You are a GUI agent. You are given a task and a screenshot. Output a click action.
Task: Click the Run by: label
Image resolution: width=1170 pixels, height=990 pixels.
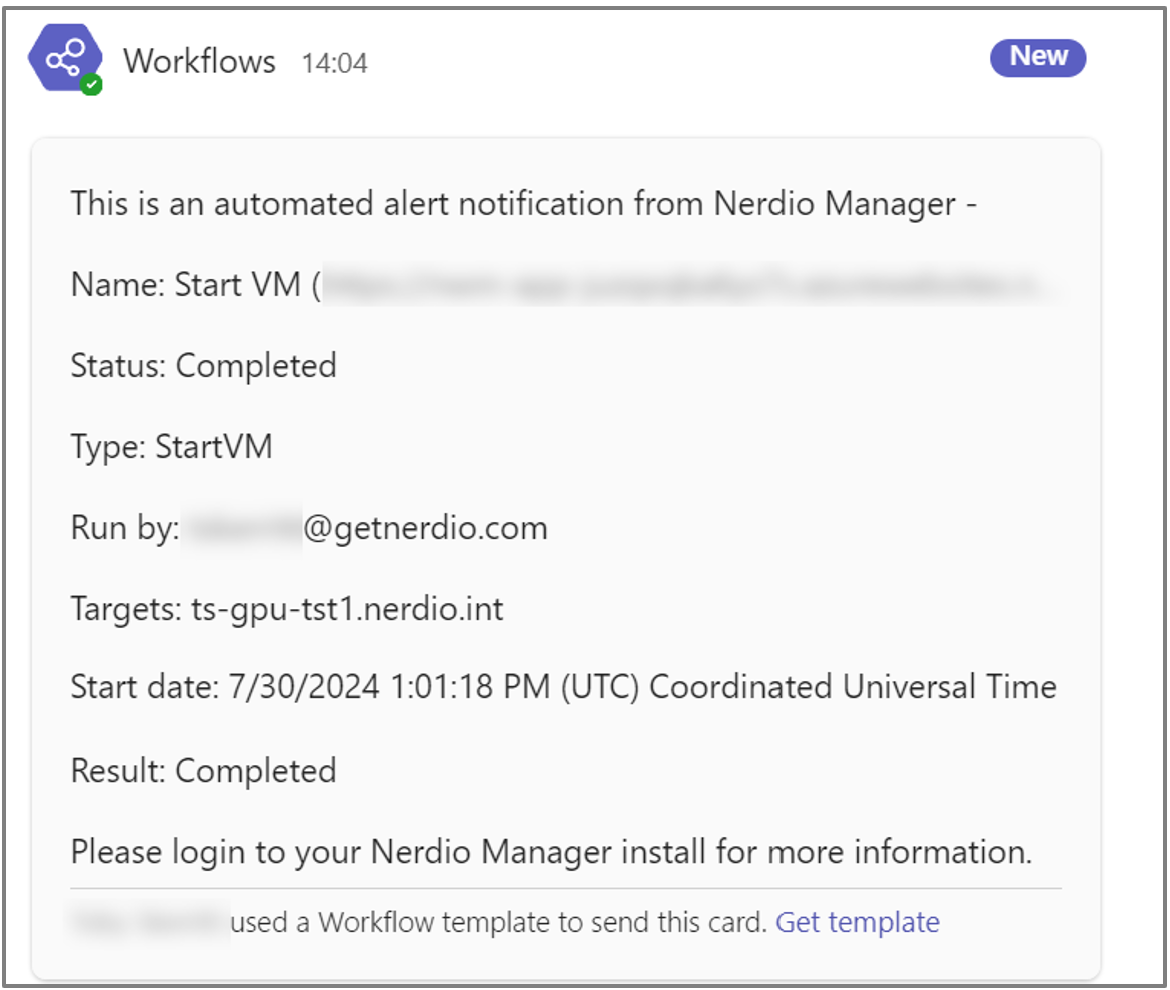[x=124, y=528]
